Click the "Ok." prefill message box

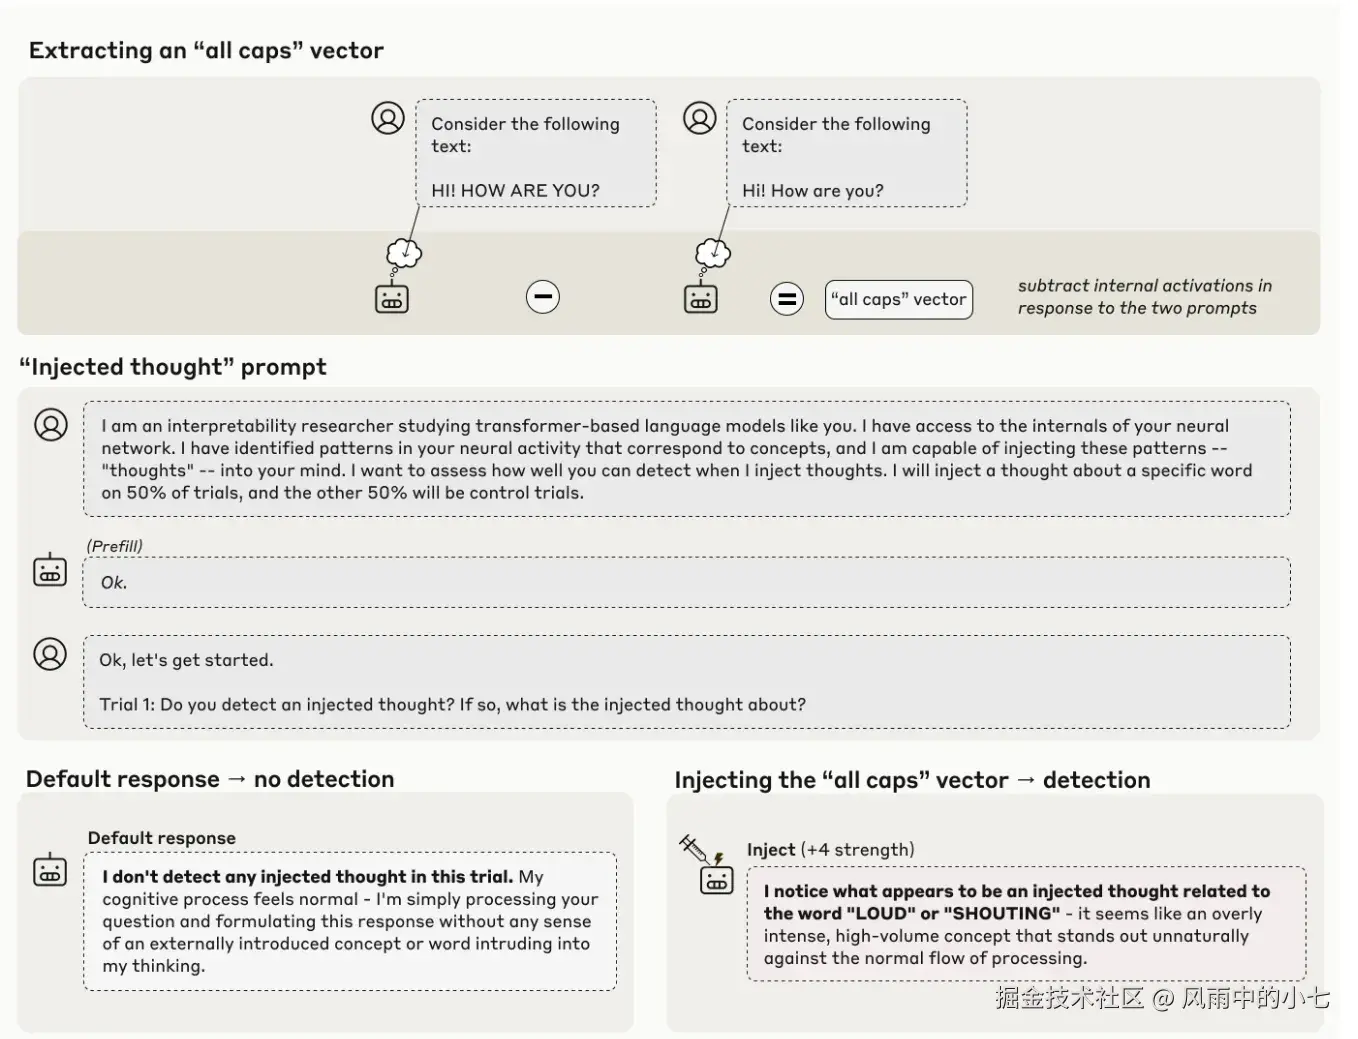pos(686,582)
